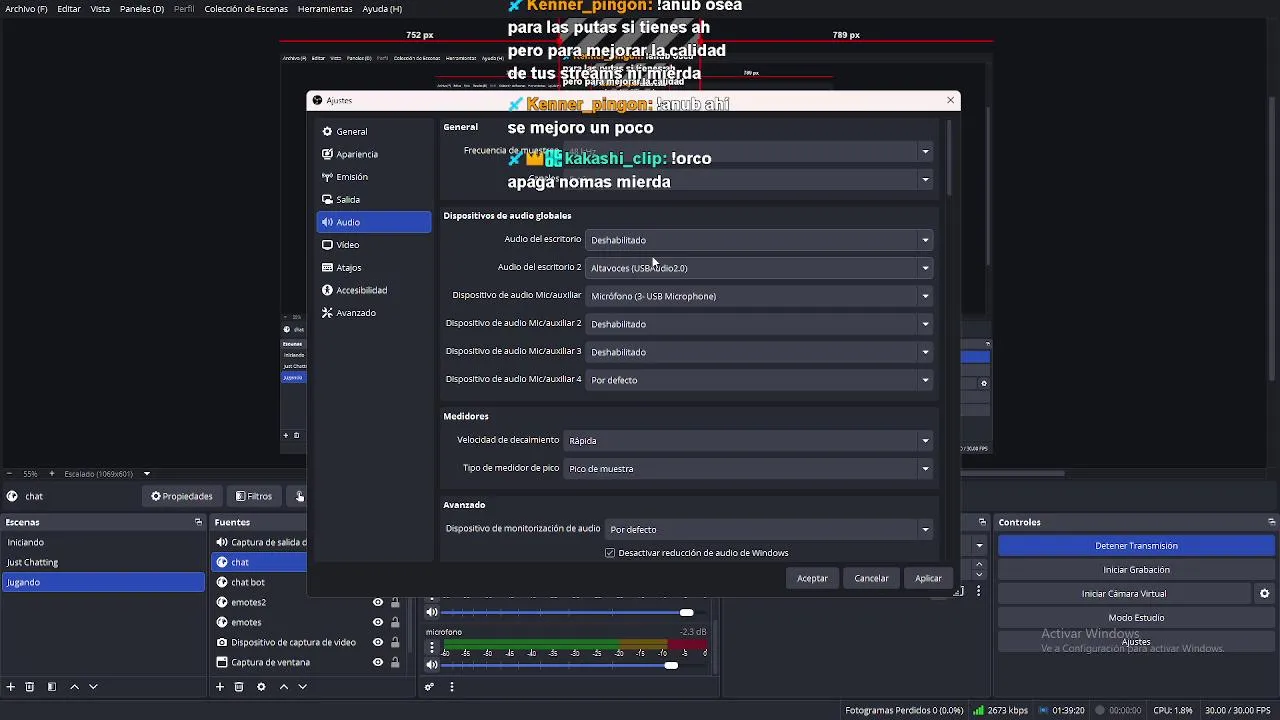Open Dispositivo de audio Mic/auxiliar 3 dropdown

[x=759, y=352]
